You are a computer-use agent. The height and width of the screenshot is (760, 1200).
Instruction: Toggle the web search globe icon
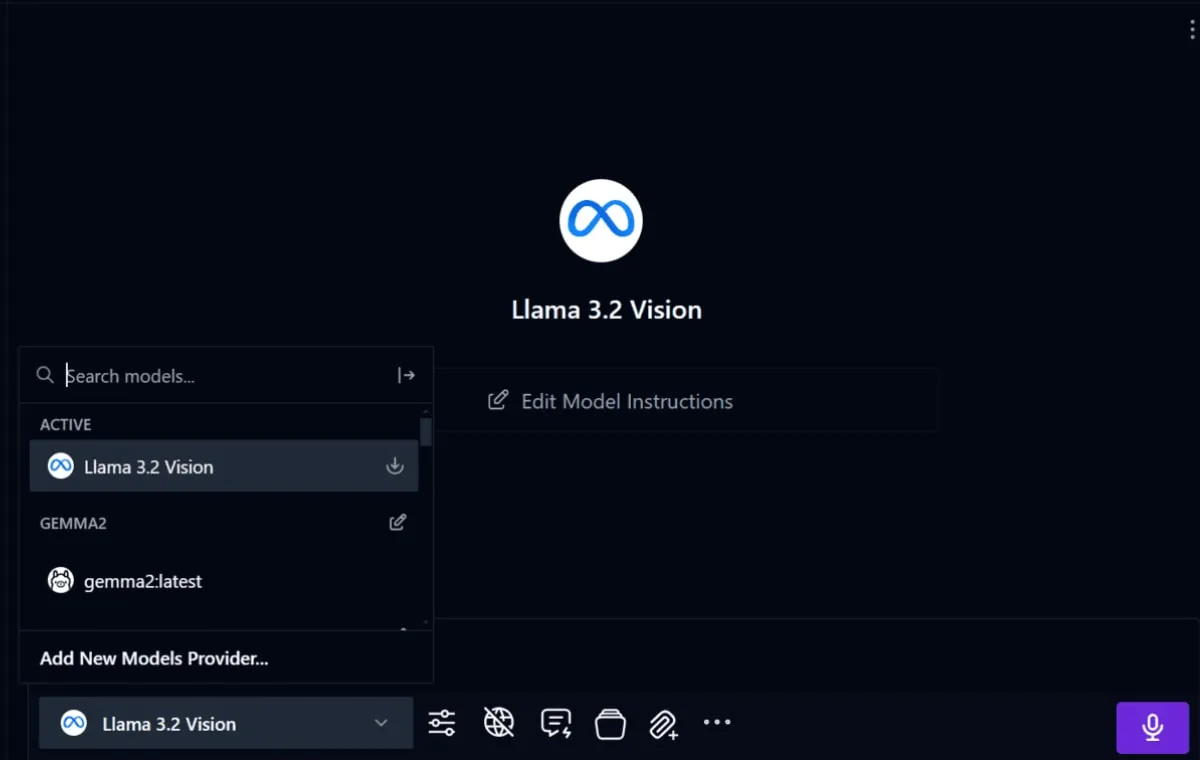[499, 722]
